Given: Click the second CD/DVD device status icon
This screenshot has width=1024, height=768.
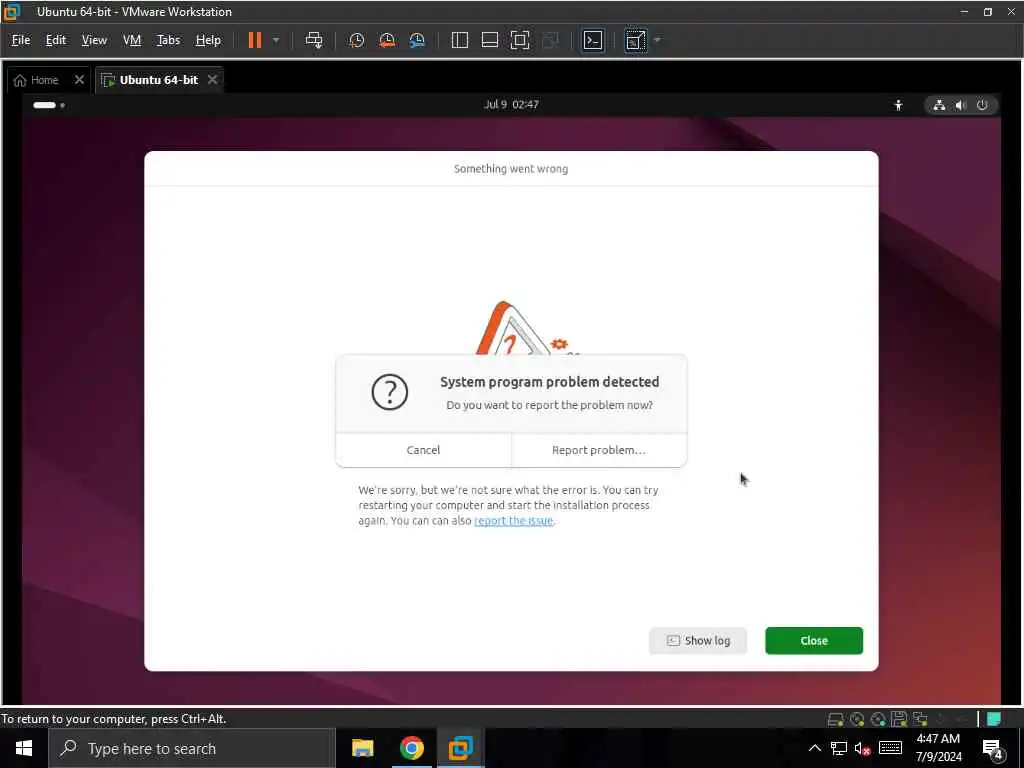Looking at the screenshot, I should click(x=878, y=719).
